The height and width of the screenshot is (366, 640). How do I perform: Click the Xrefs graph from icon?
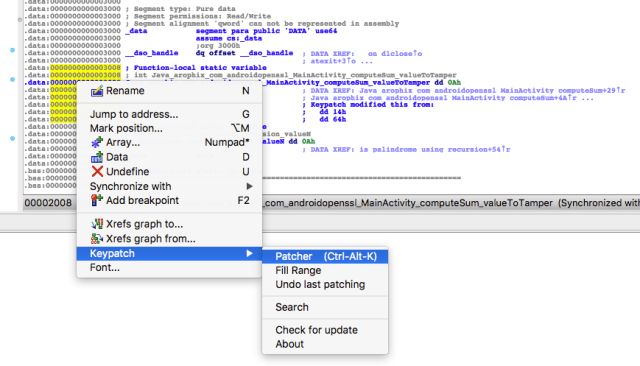[97, 239]
